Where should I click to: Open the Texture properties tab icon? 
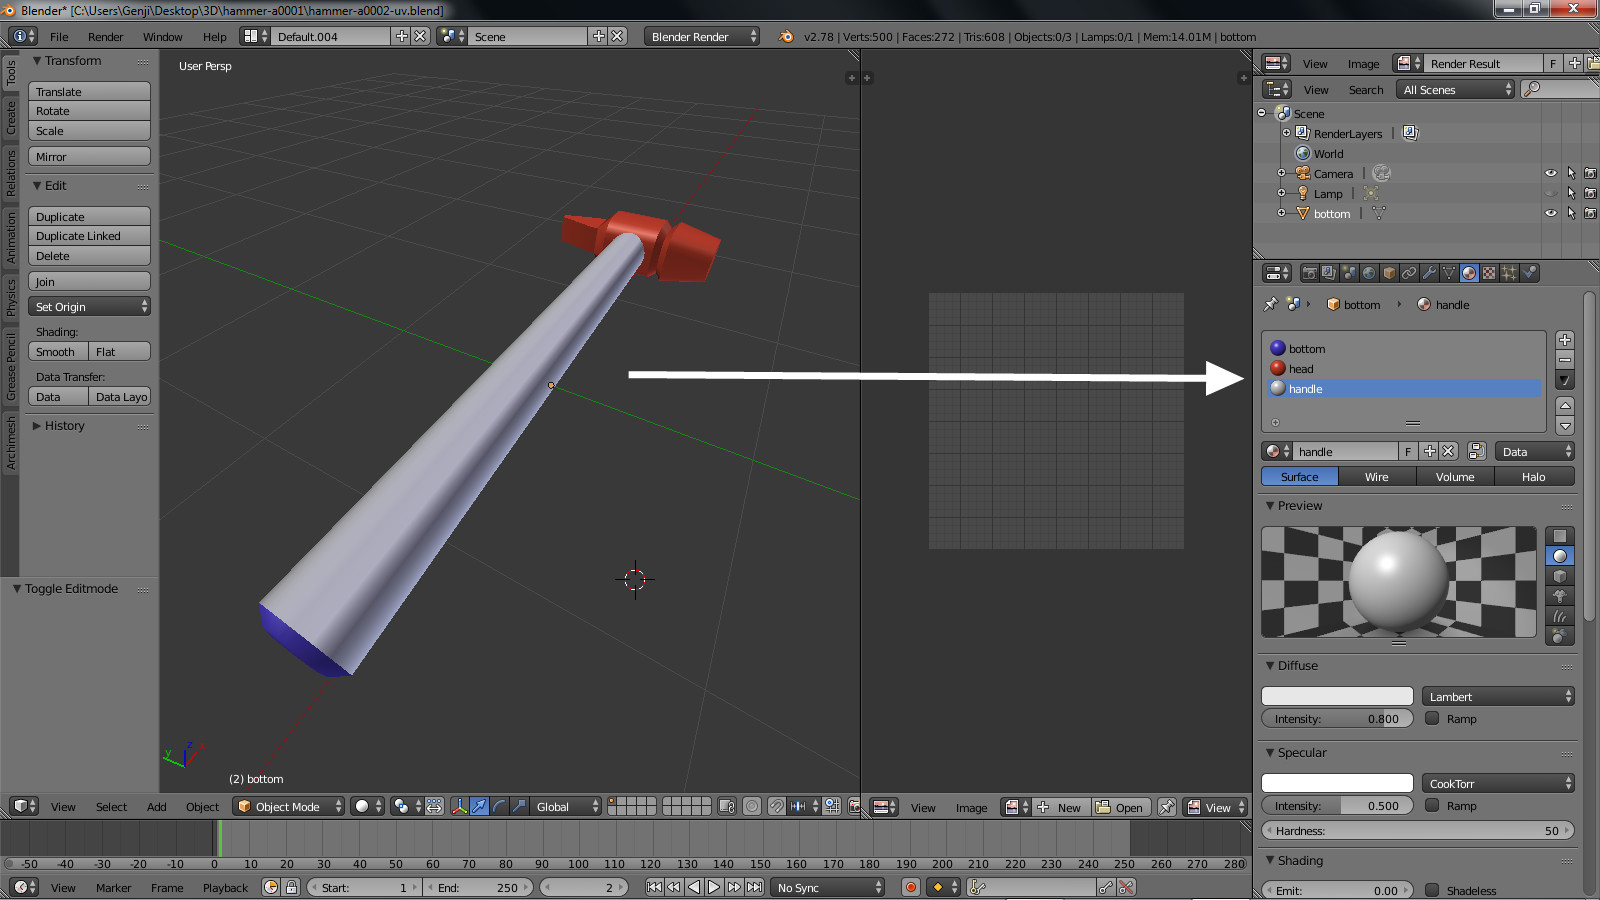[x=1489, y=273]
